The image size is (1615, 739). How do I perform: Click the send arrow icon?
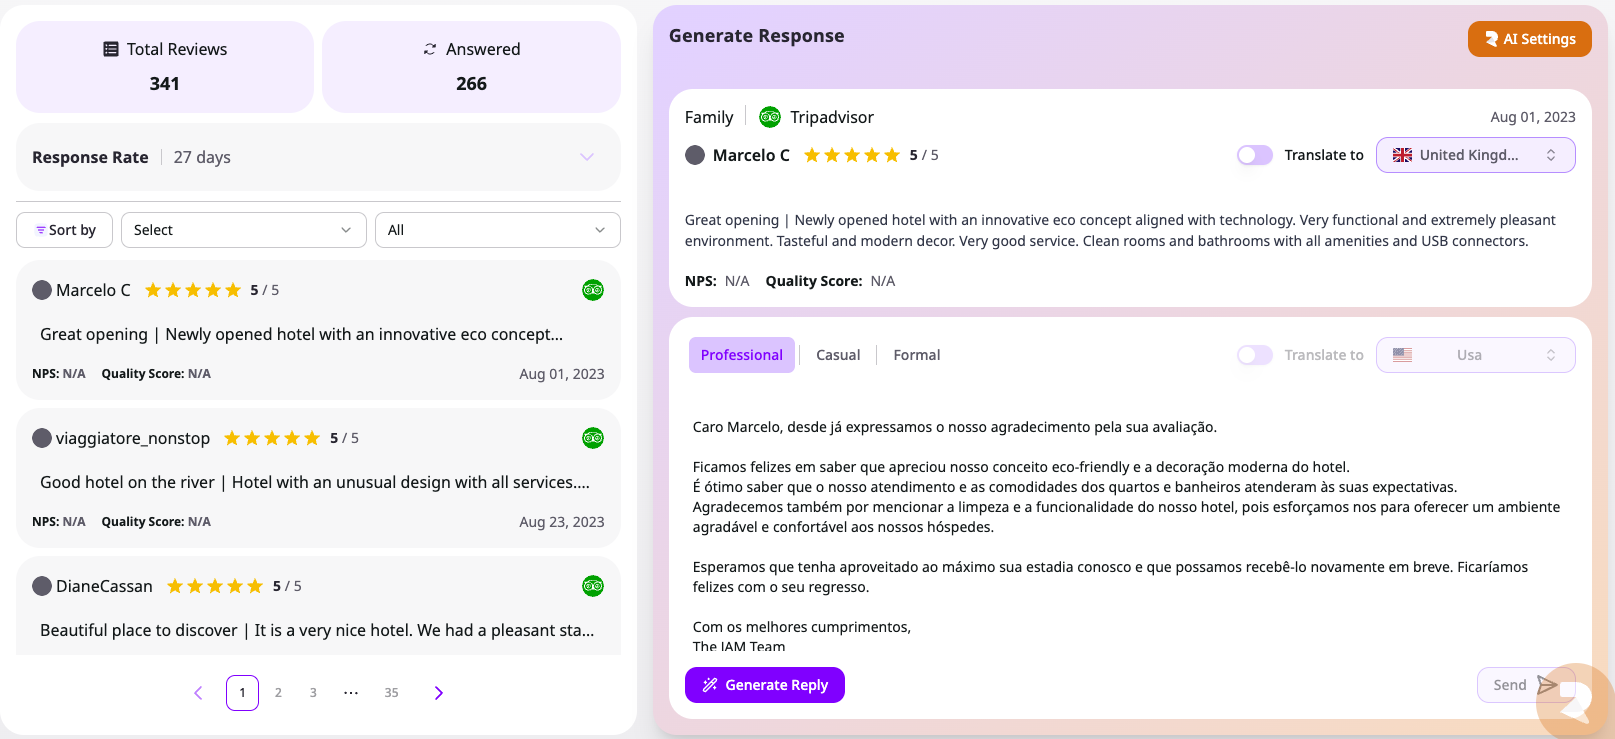(x=1546, y=685)
